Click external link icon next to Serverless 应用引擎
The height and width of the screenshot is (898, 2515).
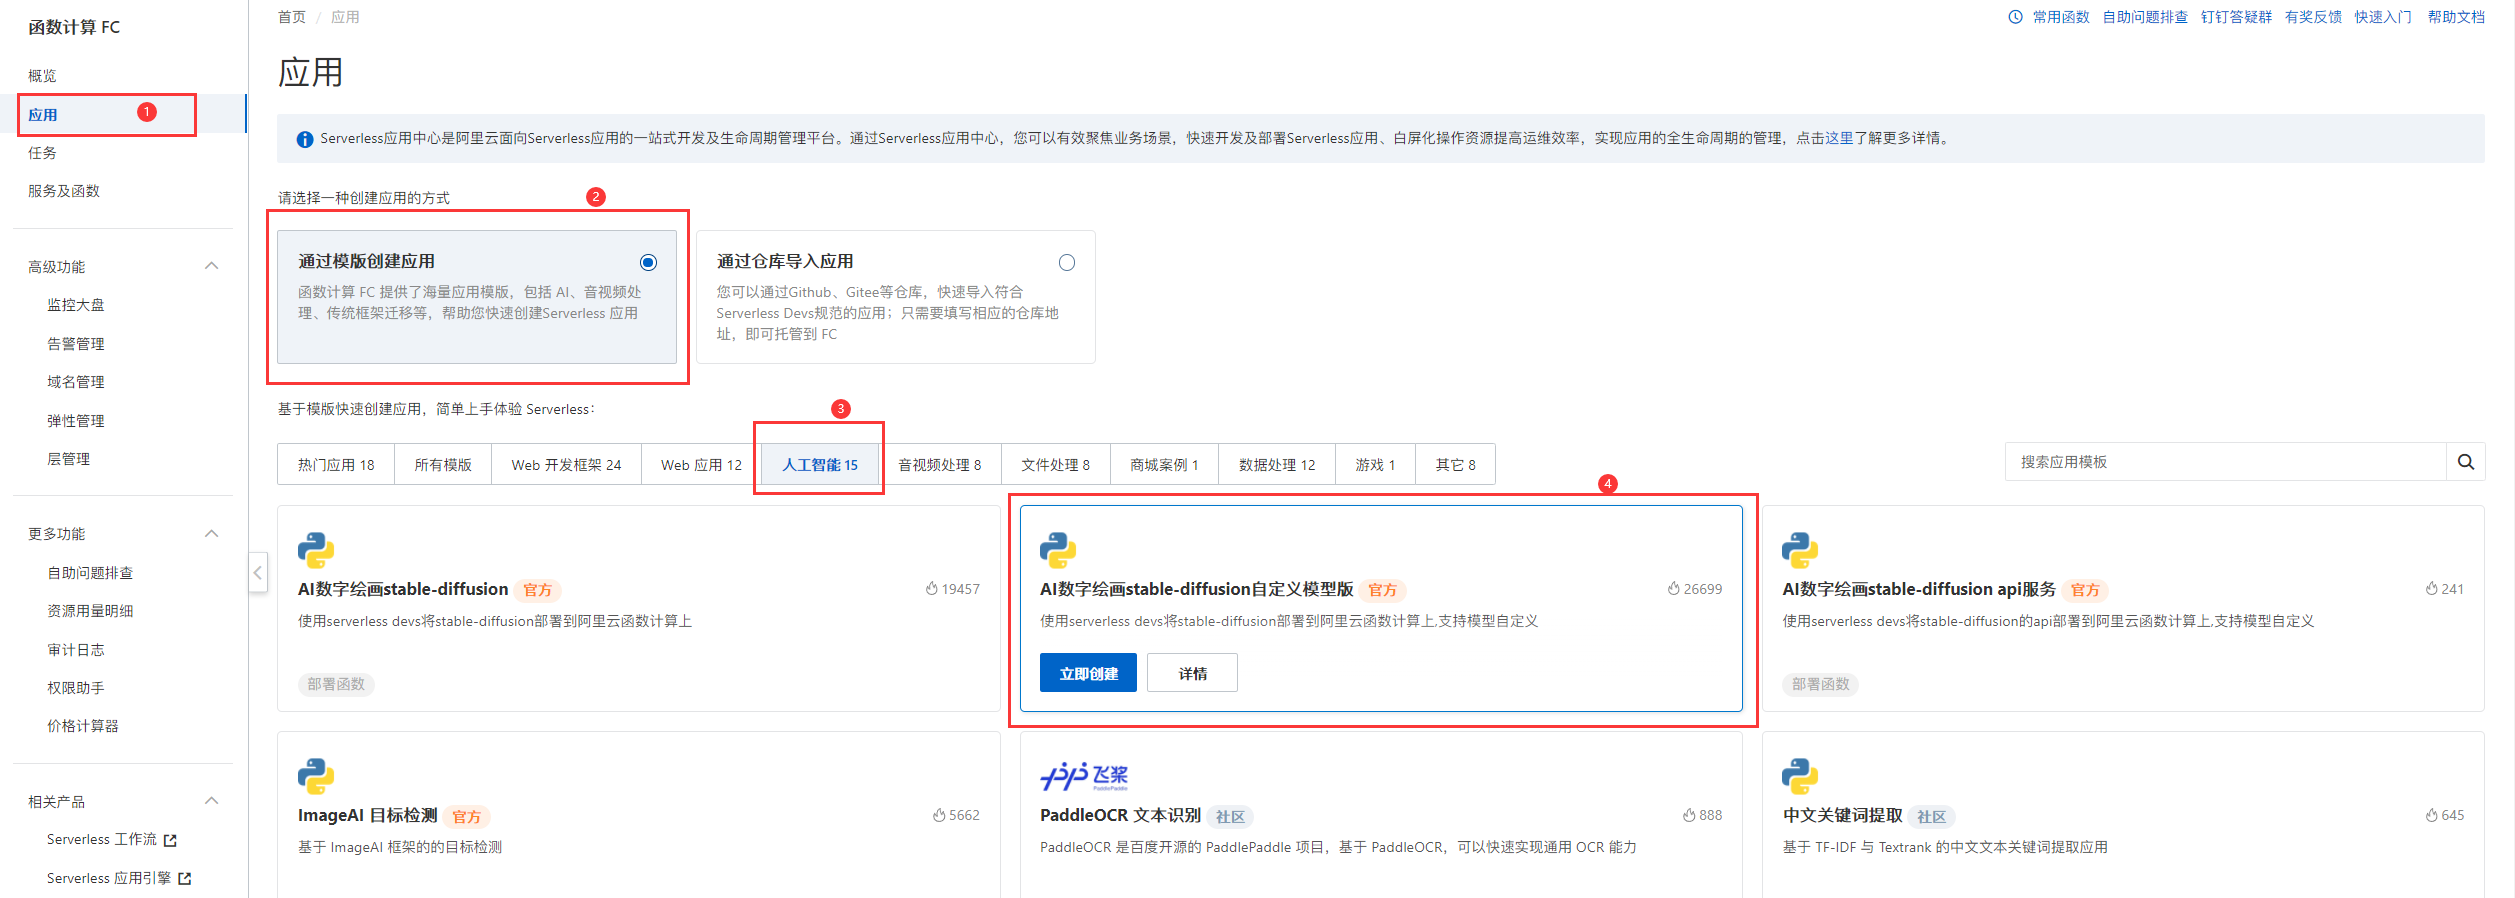coord(184,879)
